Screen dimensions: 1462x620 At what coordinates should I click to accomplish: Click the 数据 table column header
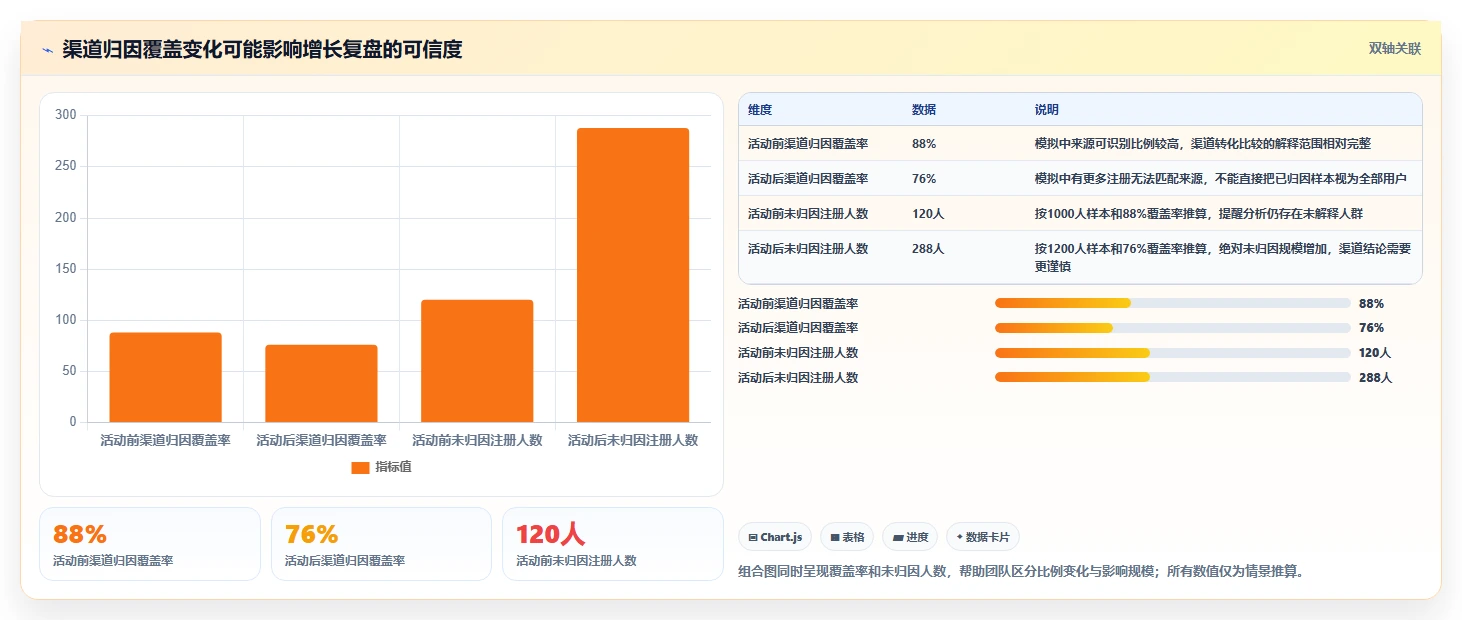point(924,110)
